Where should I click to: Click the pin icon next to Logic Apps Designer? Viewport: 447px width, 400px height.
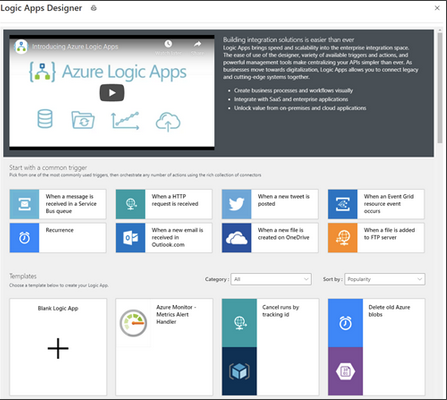pyautogui.click(x=94, y=8)
